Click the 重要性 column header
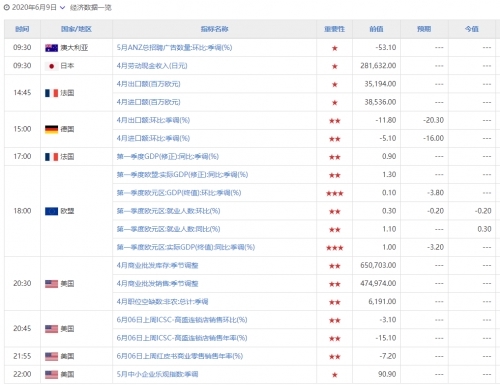 [x=334, y=29]
